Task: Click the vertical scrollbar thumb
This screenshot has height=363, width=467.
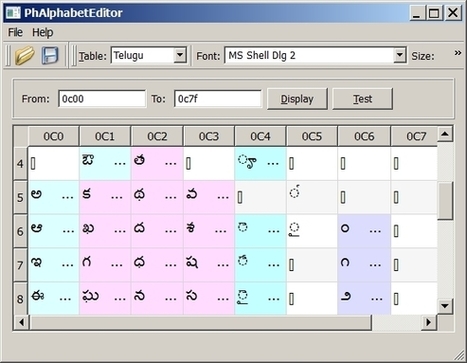Action: (445, 200)
